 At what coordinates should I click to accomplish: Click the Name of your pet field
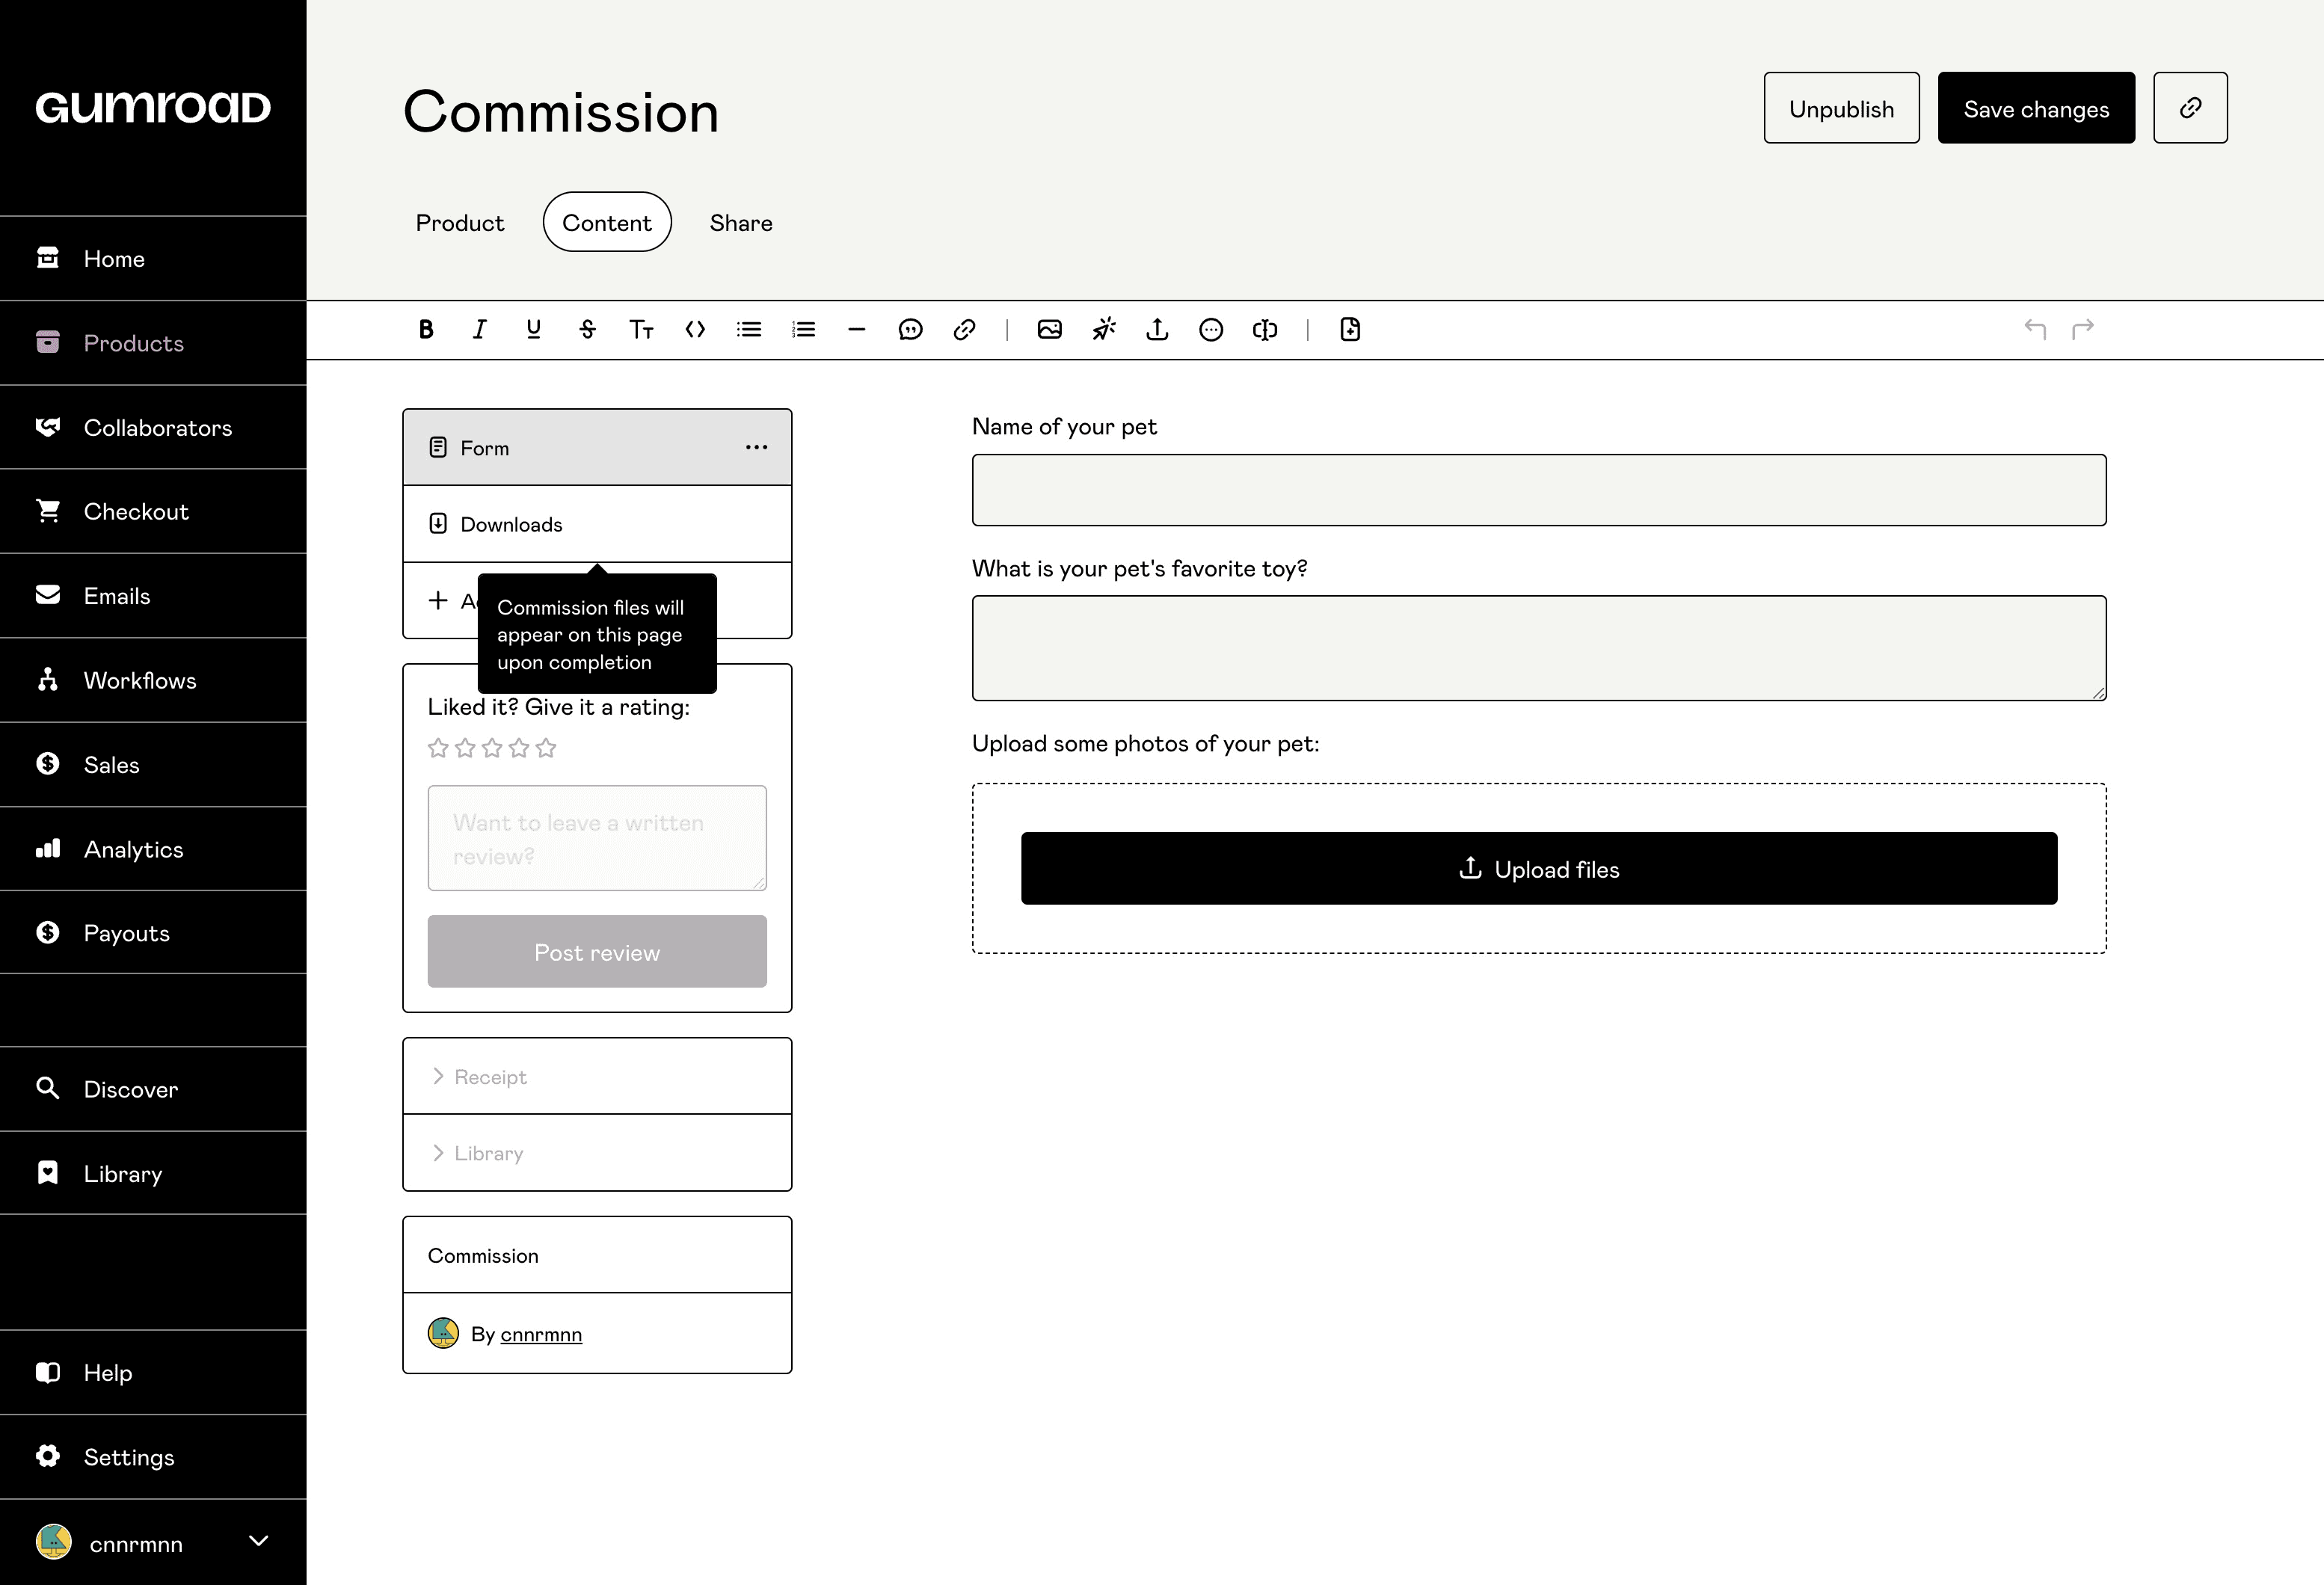tap(1538, 490)
